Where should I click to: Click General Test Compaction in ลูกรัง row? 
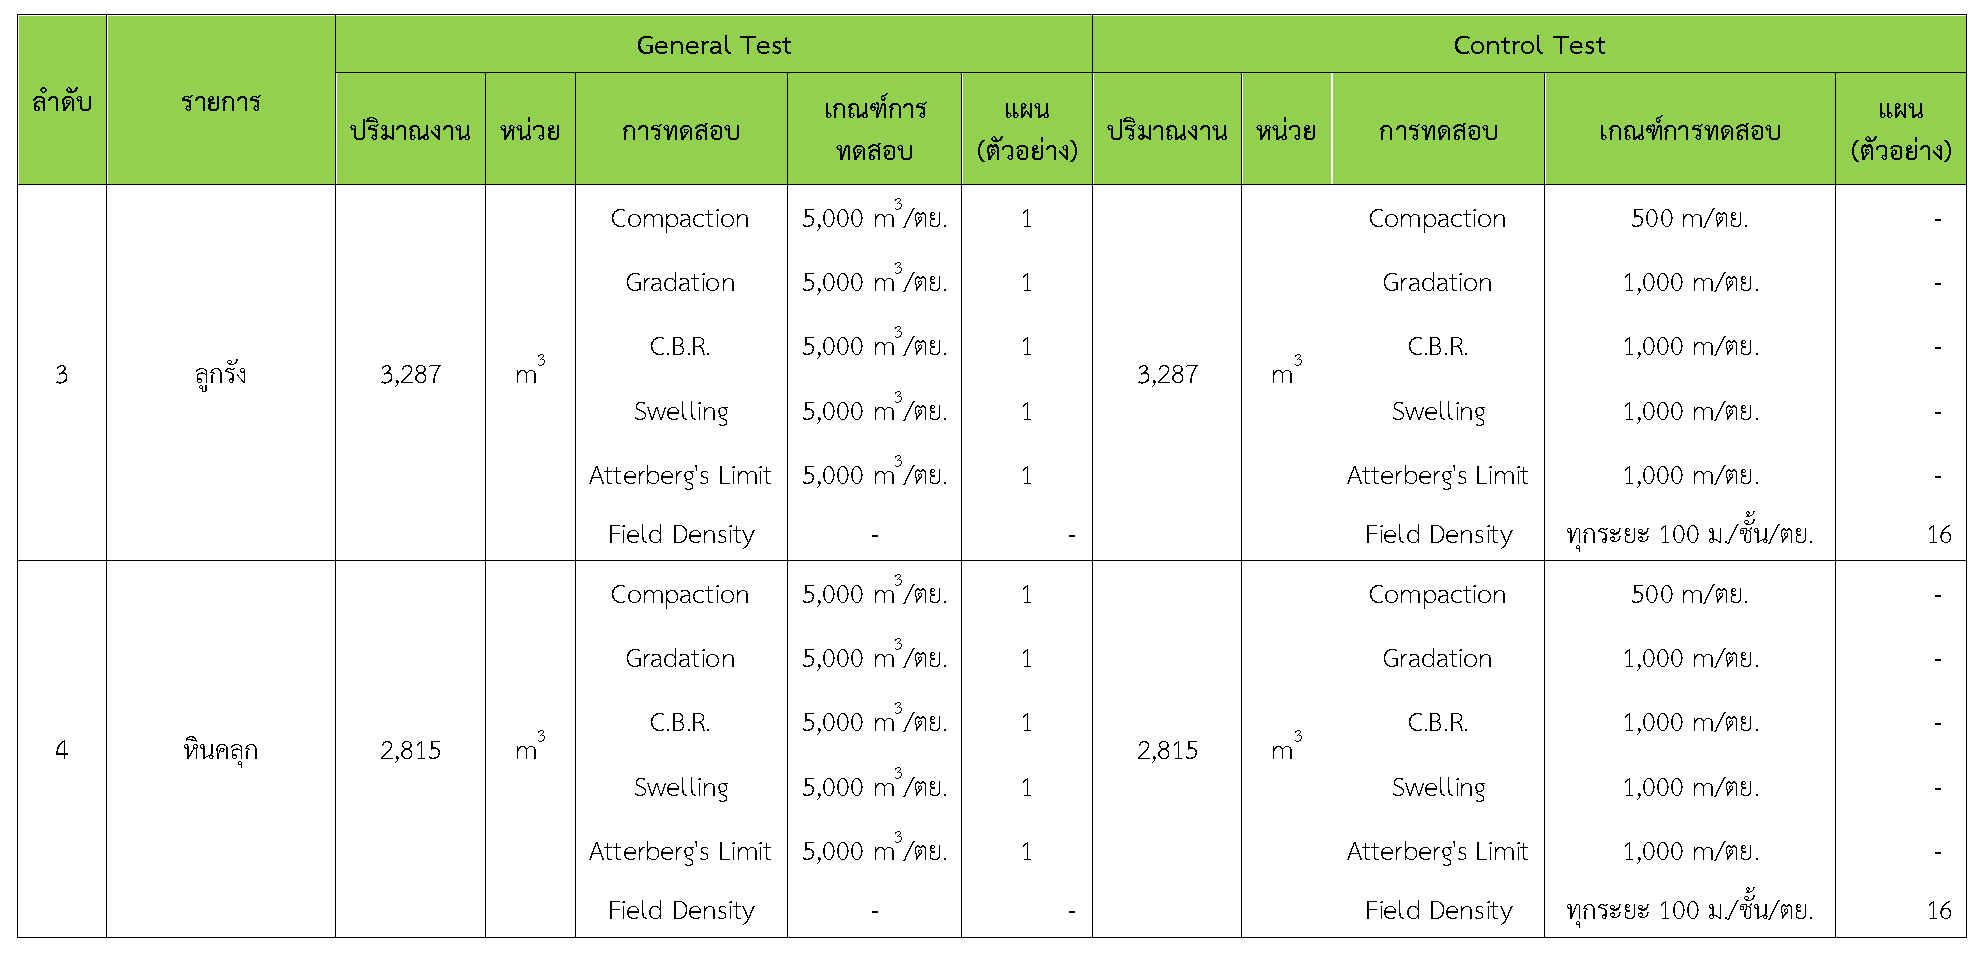680,219
